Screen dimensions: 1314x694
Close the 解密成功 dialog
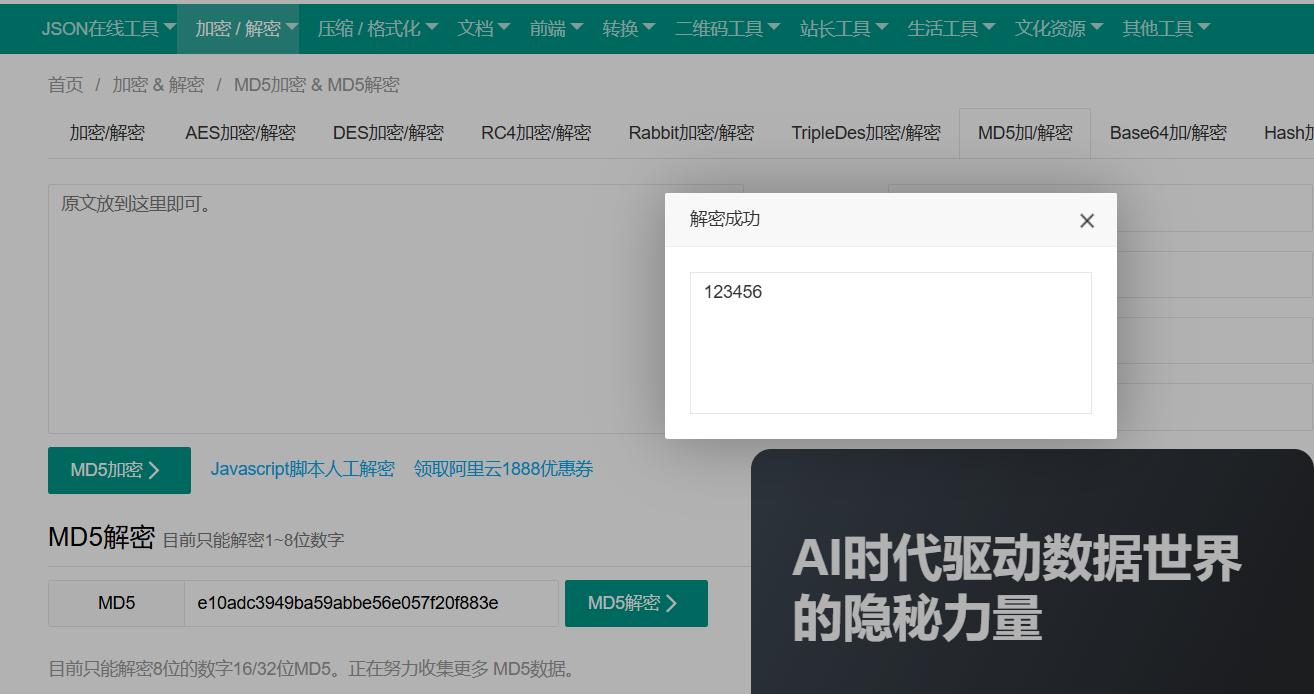[x=1087, y=220]
